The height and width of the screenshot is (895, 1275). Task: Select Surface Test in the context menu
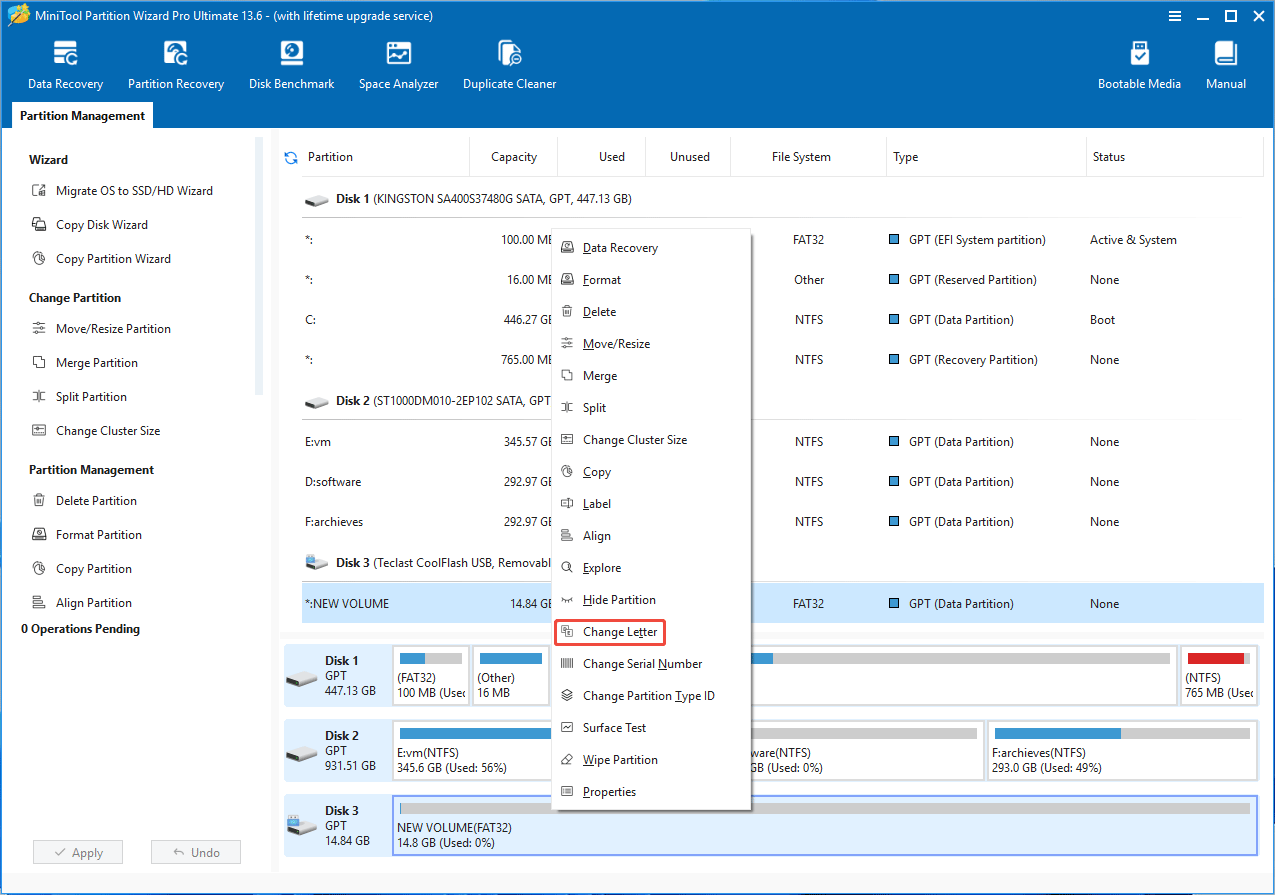(x=651, y=728)
